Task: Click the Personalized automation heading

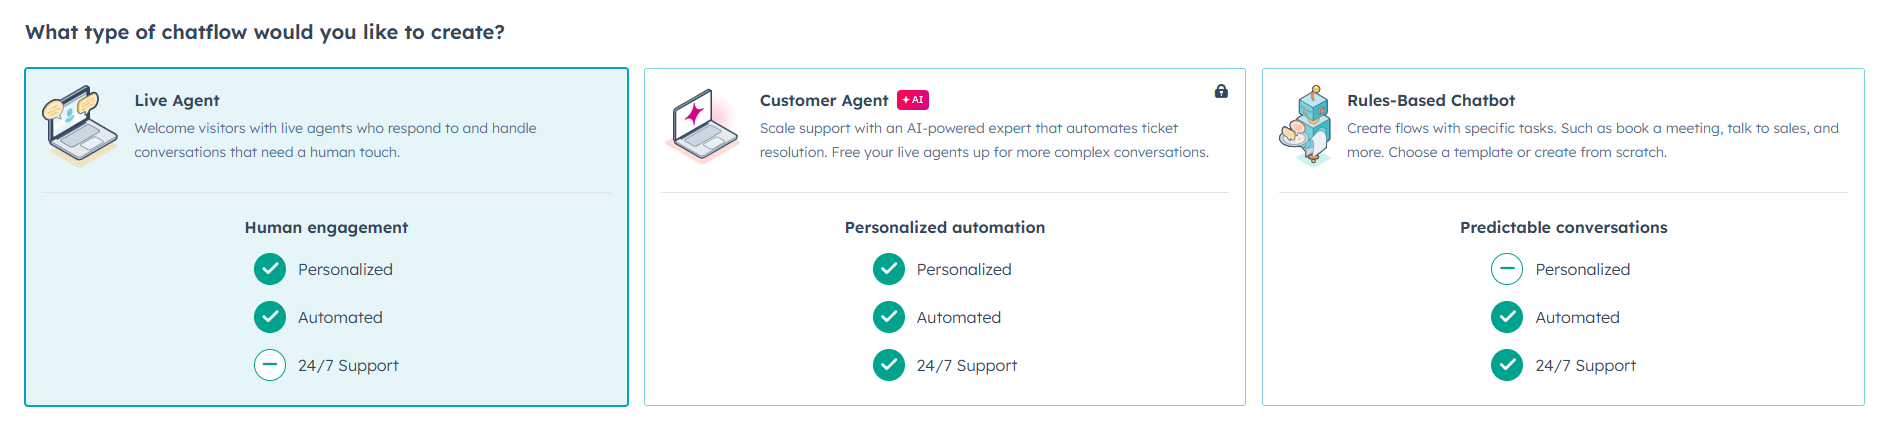Action: (944, 227)
